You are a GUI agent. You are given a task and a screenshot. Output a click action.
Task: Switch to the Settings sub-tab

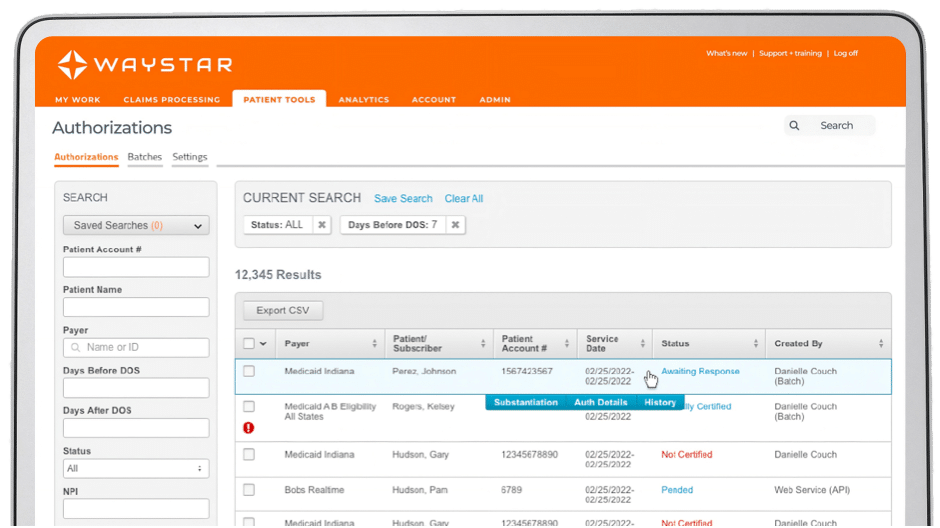click(x=189, y=157)
